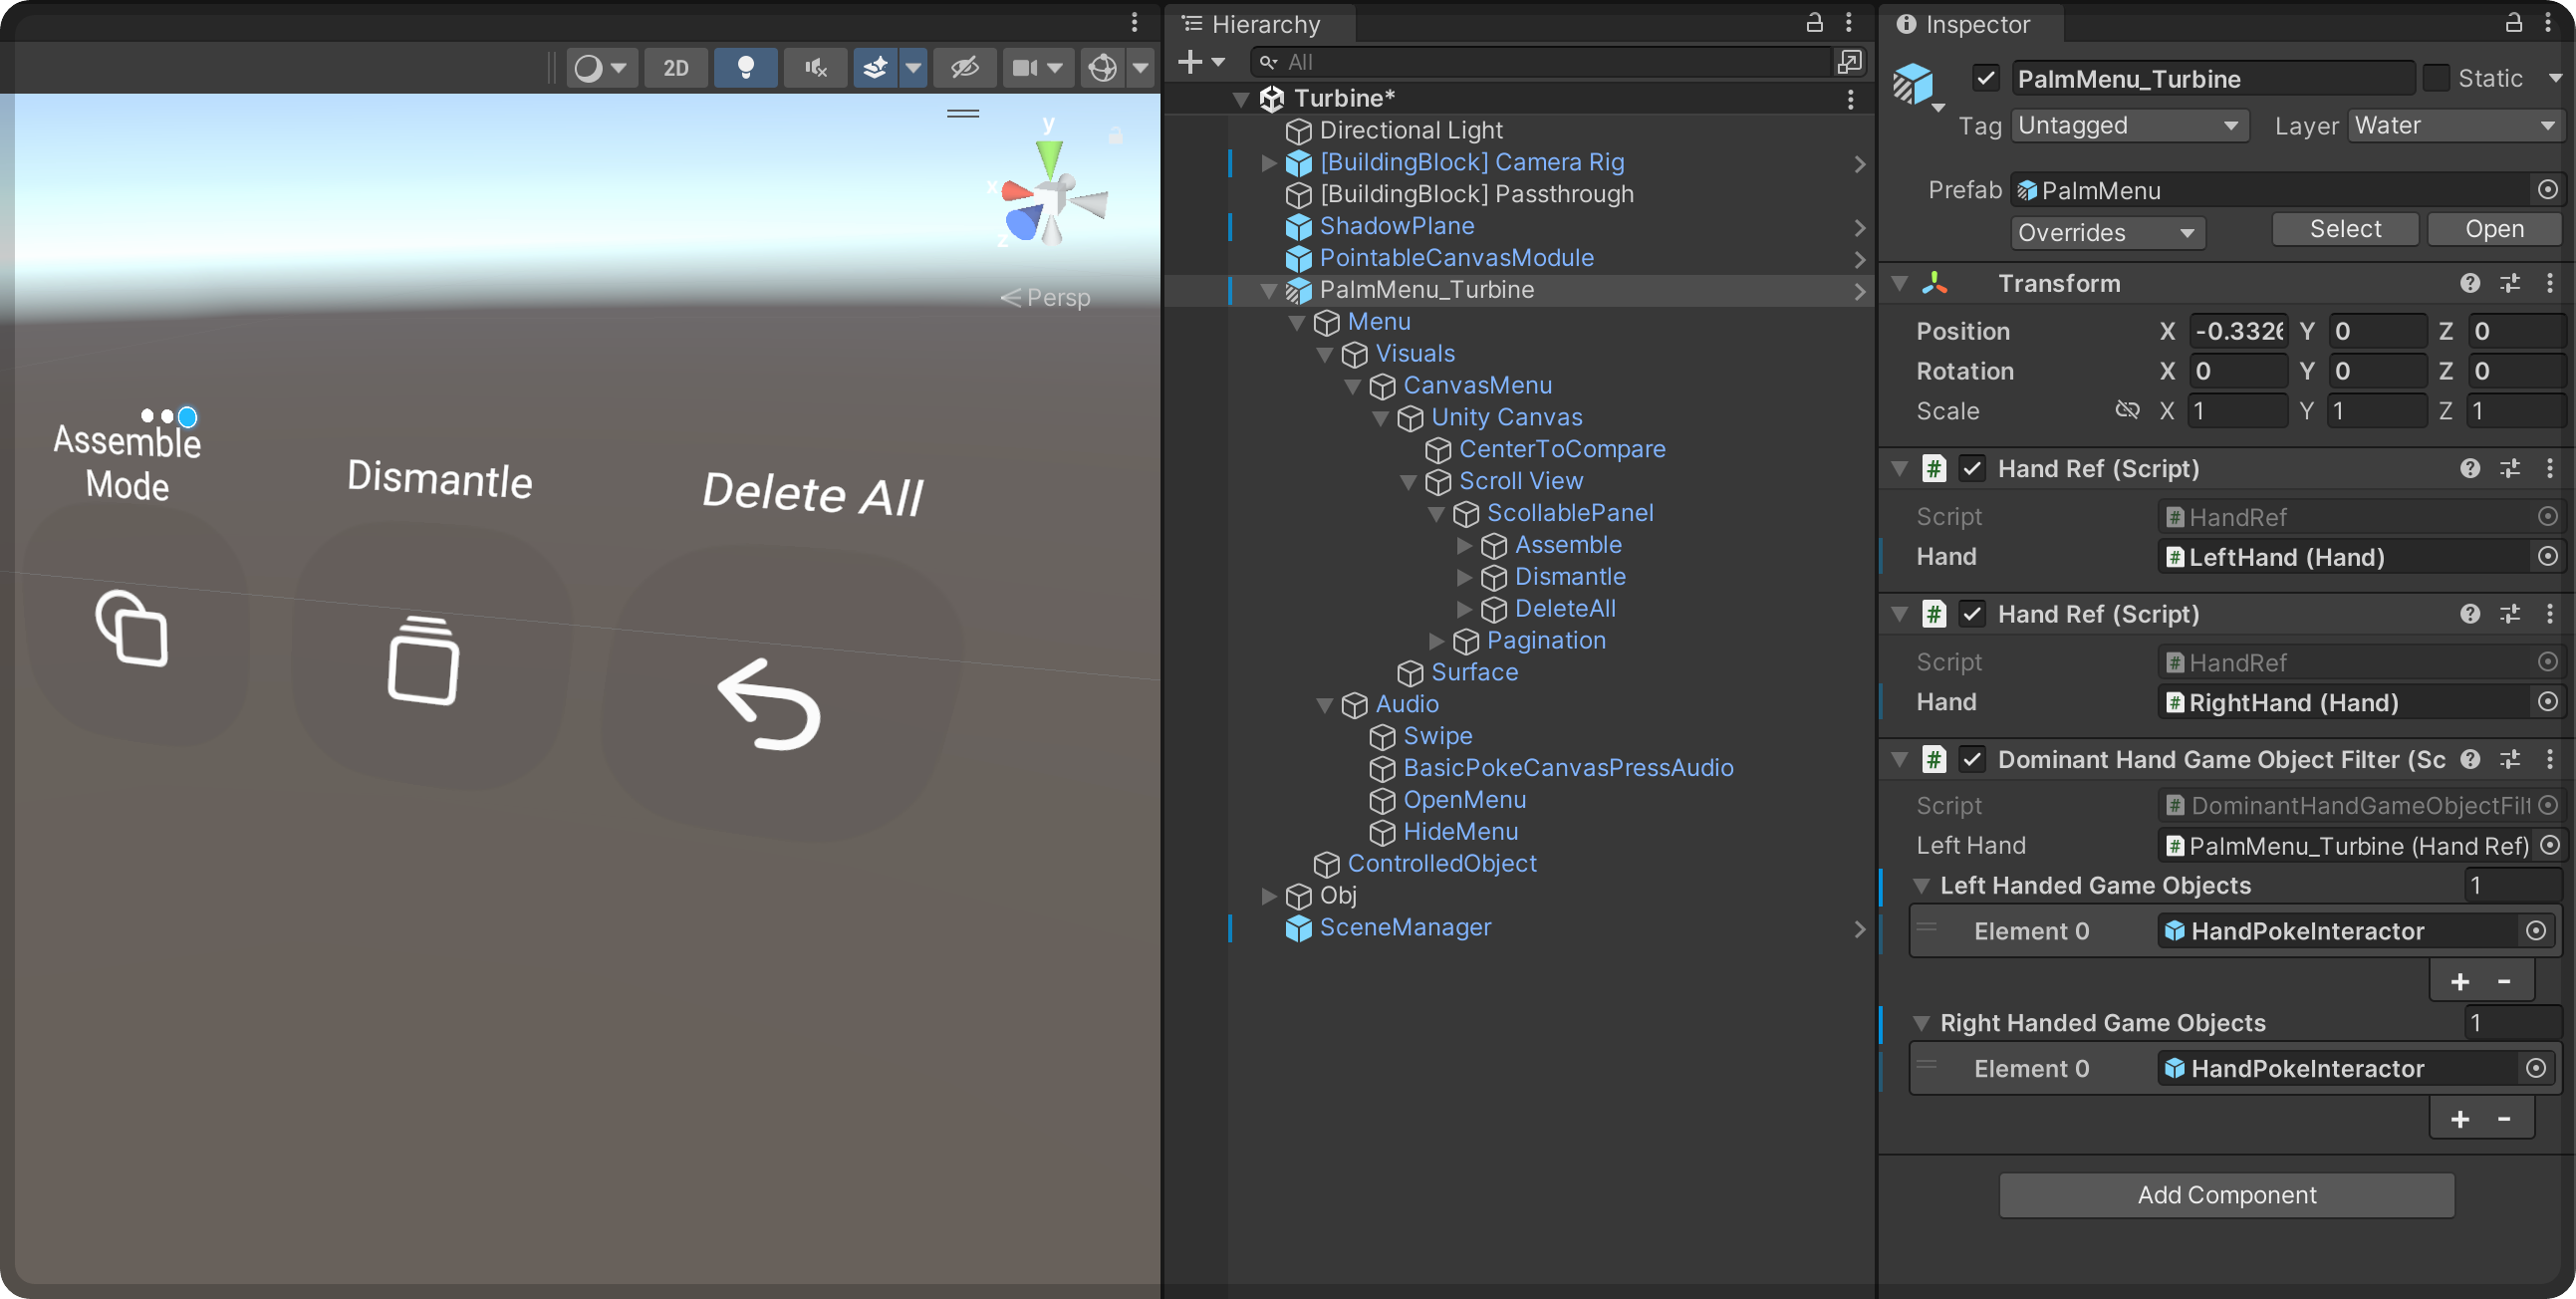
Task: Open the Layer dropdown showing Water
Action: (x=2454, y=125)
